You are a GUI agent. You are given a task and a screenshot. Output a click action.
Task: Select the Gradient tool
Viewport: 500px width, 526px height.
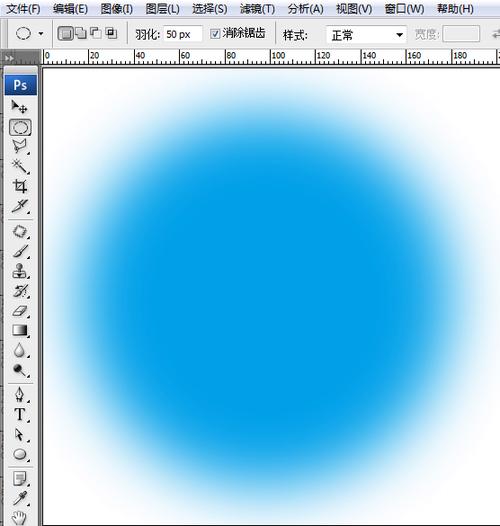click(x=19, y=330)
